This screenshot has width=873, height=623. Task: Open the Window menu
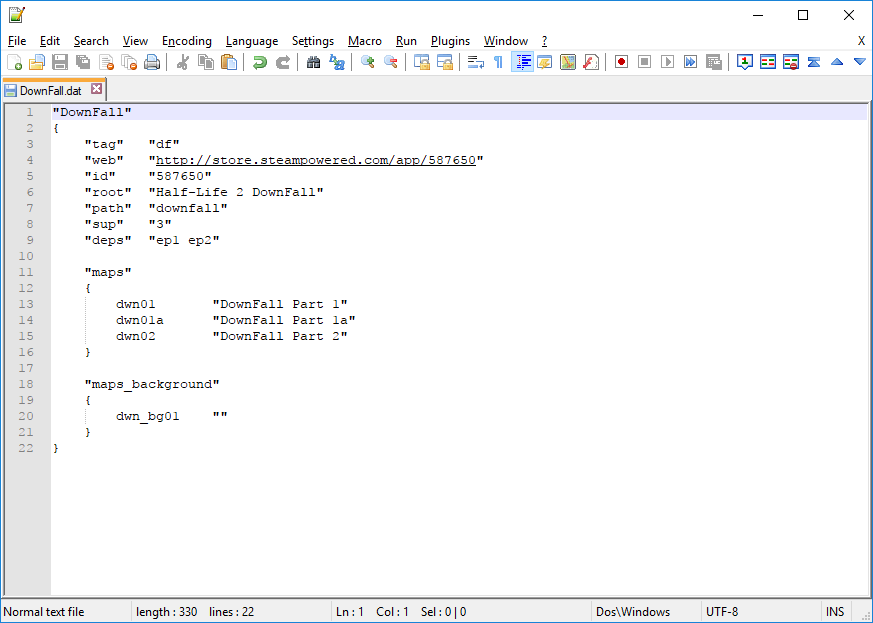tap(506, 41)
